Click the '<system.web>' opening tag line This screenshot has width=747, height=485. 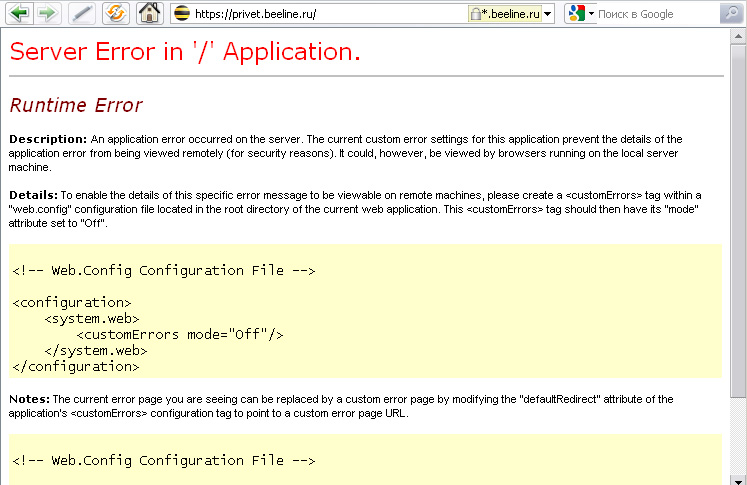(x=92, y=319)
